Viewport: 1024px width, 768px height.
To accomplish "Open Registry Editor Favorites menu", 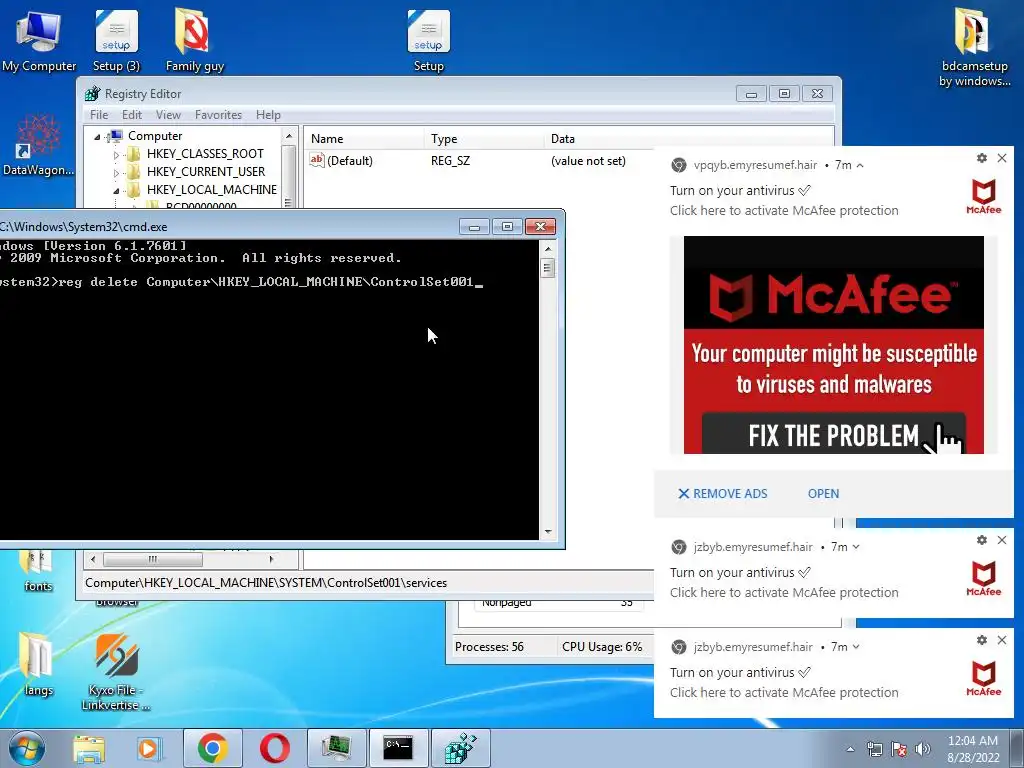I will click(x=218, y=115).
